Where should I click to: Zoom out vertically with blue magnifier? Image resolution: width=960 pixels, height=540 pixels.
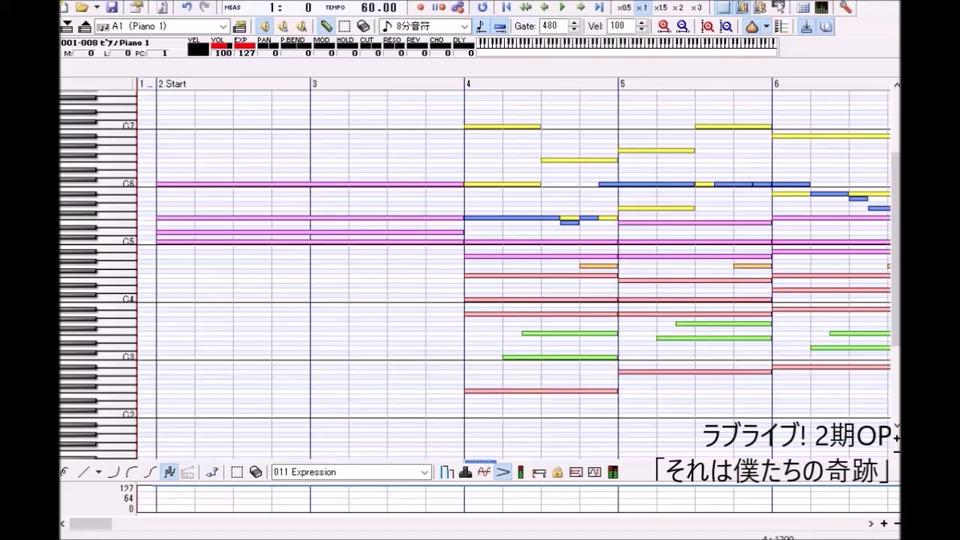(x=726, y=26)
